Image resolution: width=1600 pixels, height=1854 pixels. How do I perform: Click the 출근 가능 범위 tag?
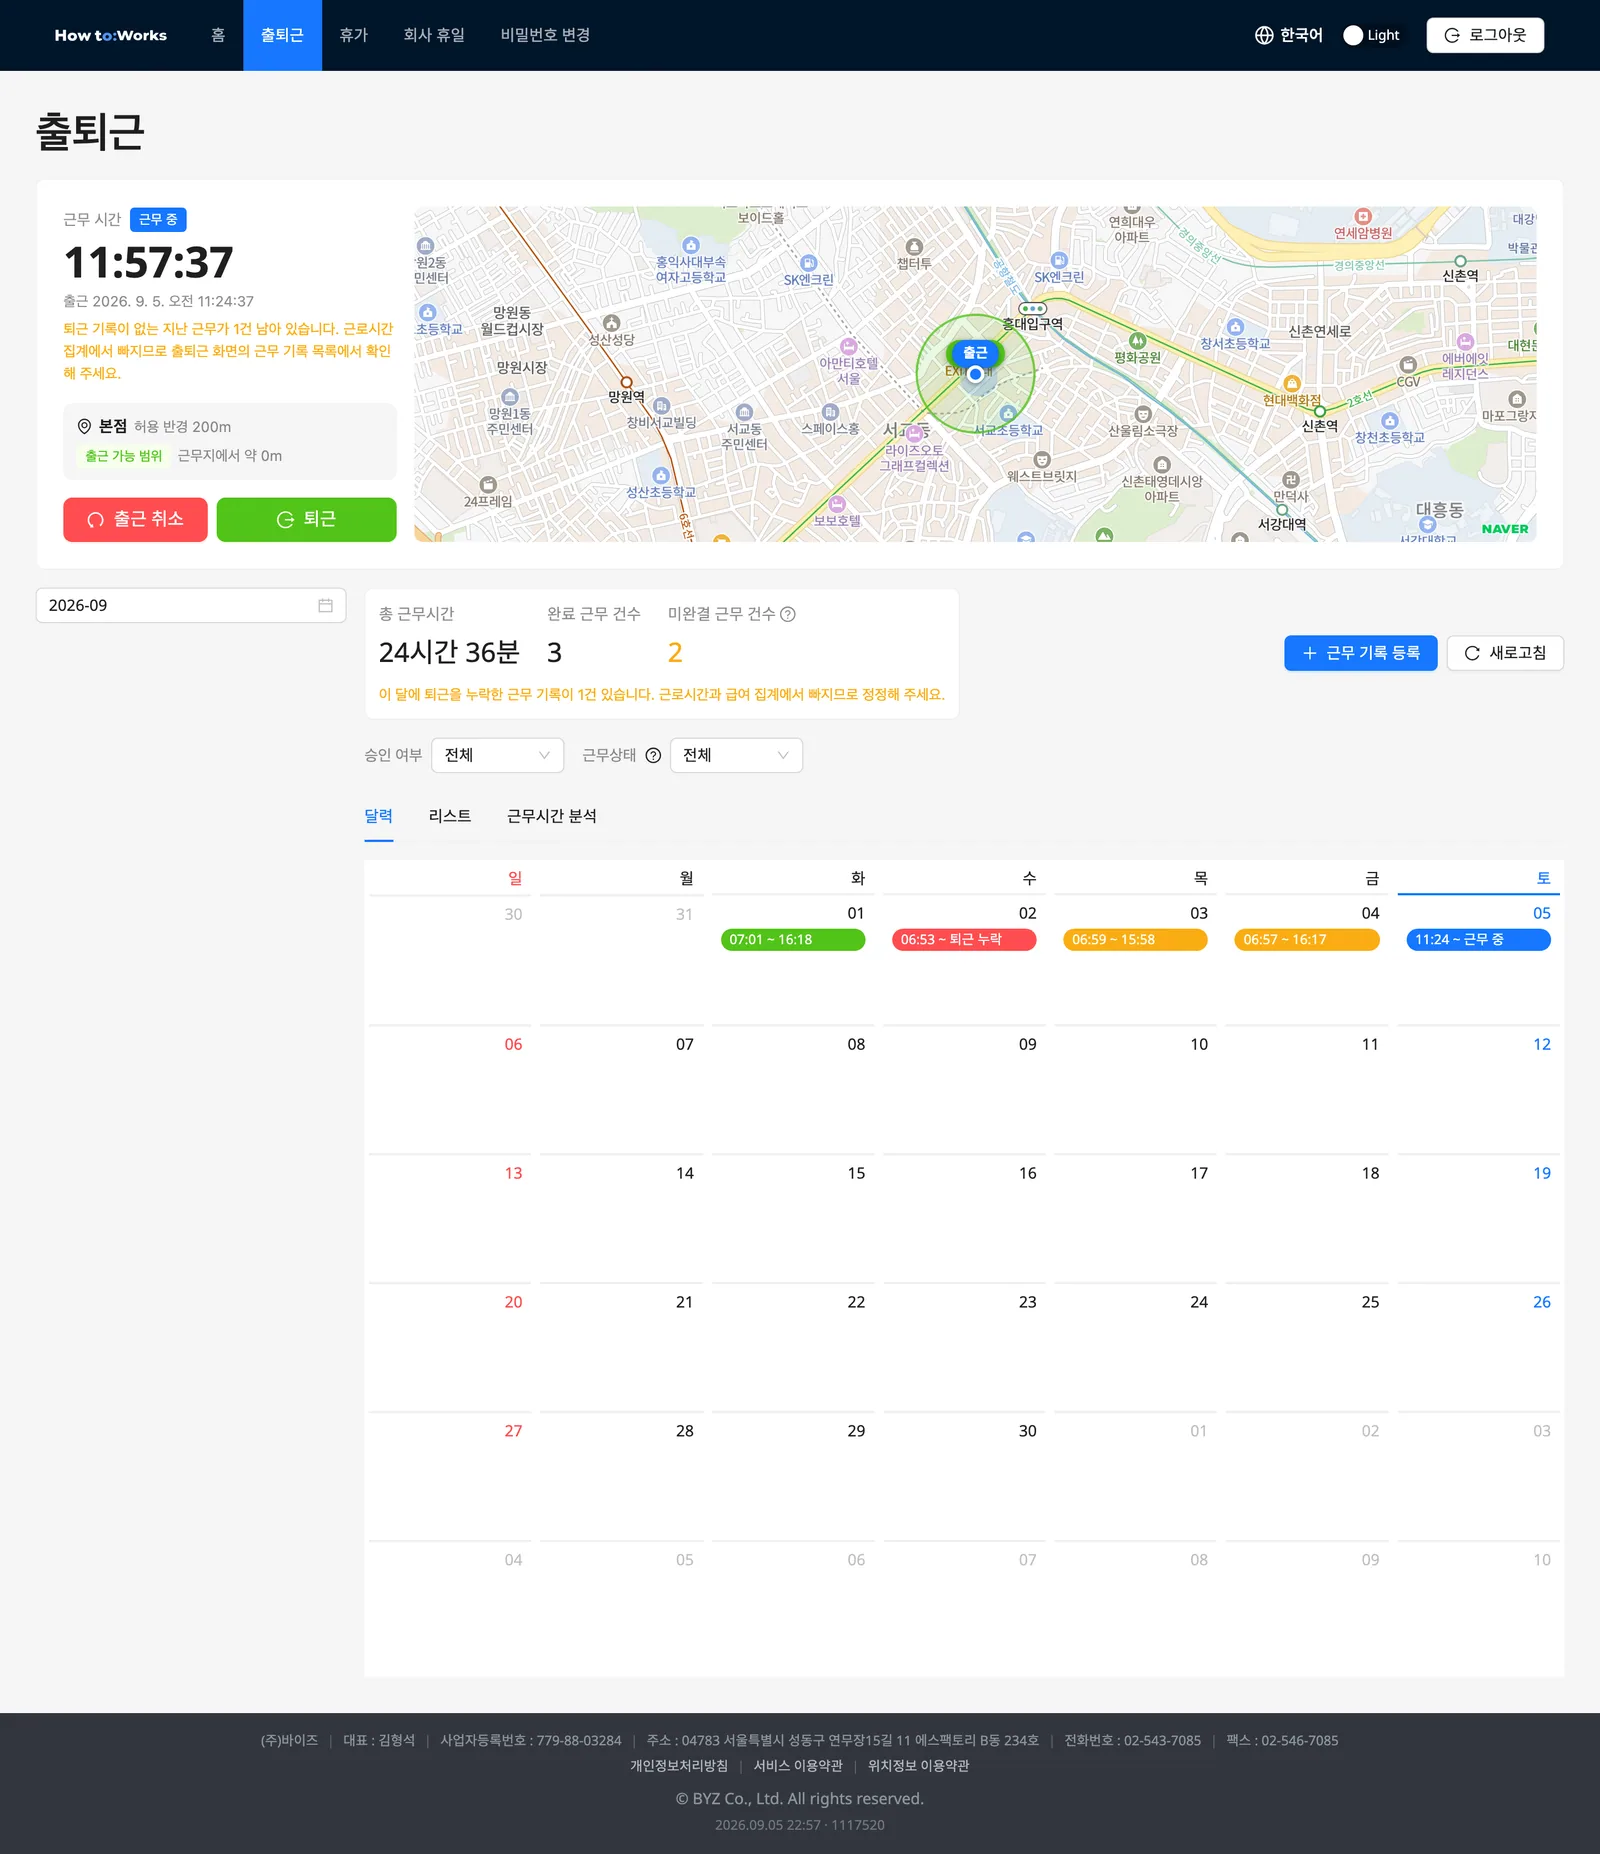click(x=123, y=456)
